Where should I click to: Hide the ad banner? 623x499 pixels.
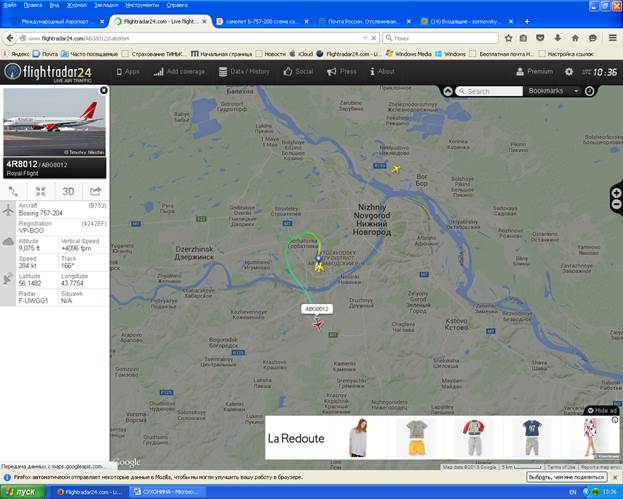(x=602, y=410)
